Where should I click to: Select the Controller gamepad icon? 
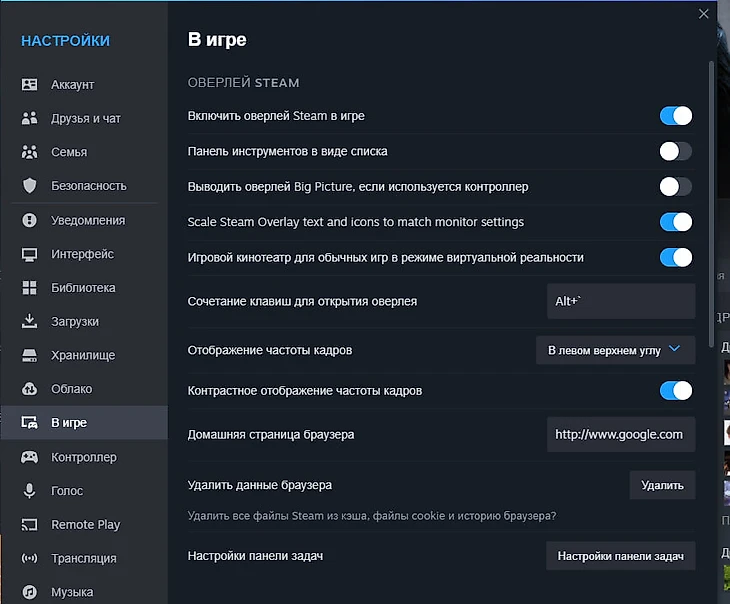30,457
